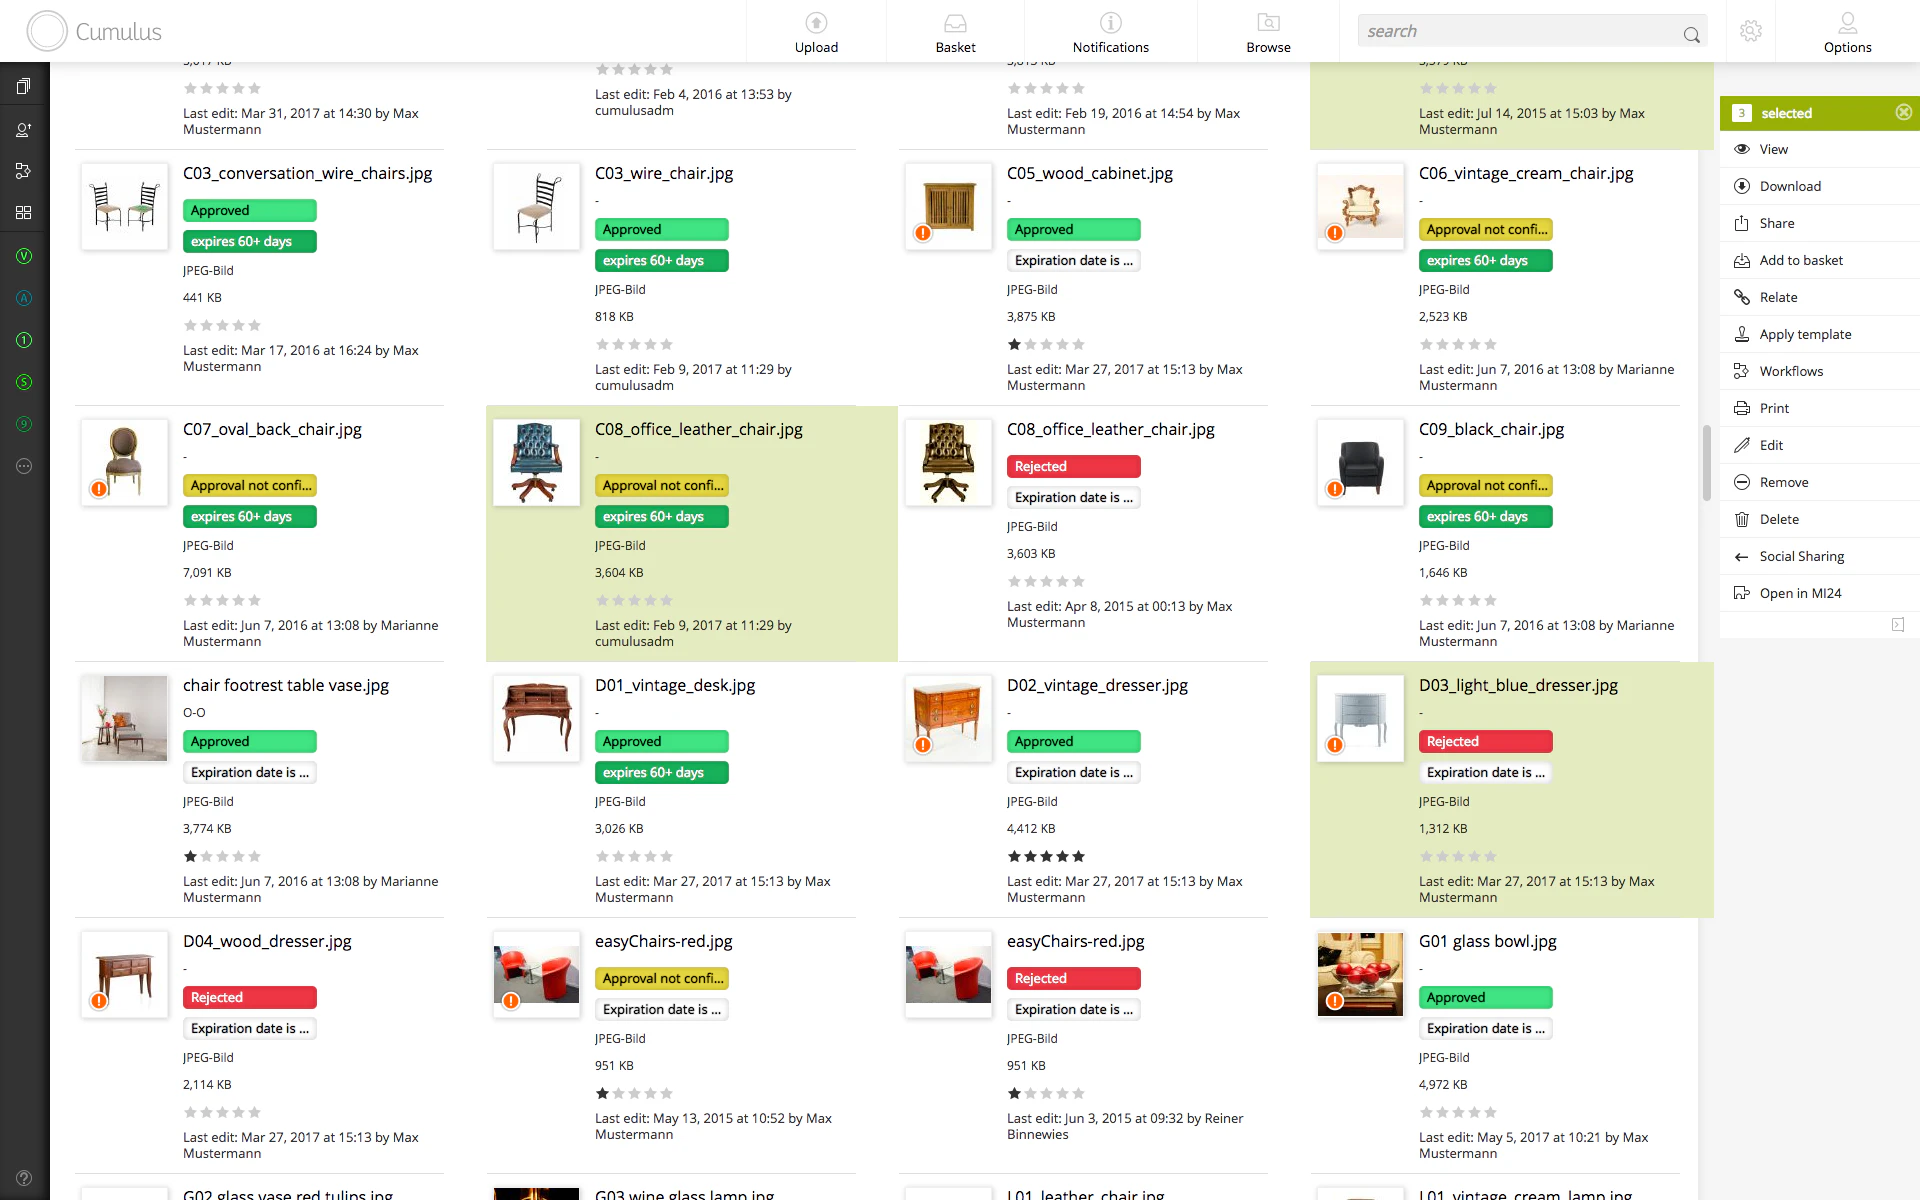Open the Upload panel
This screenshot has width=1920, height=1200.
tap(816, 32)
